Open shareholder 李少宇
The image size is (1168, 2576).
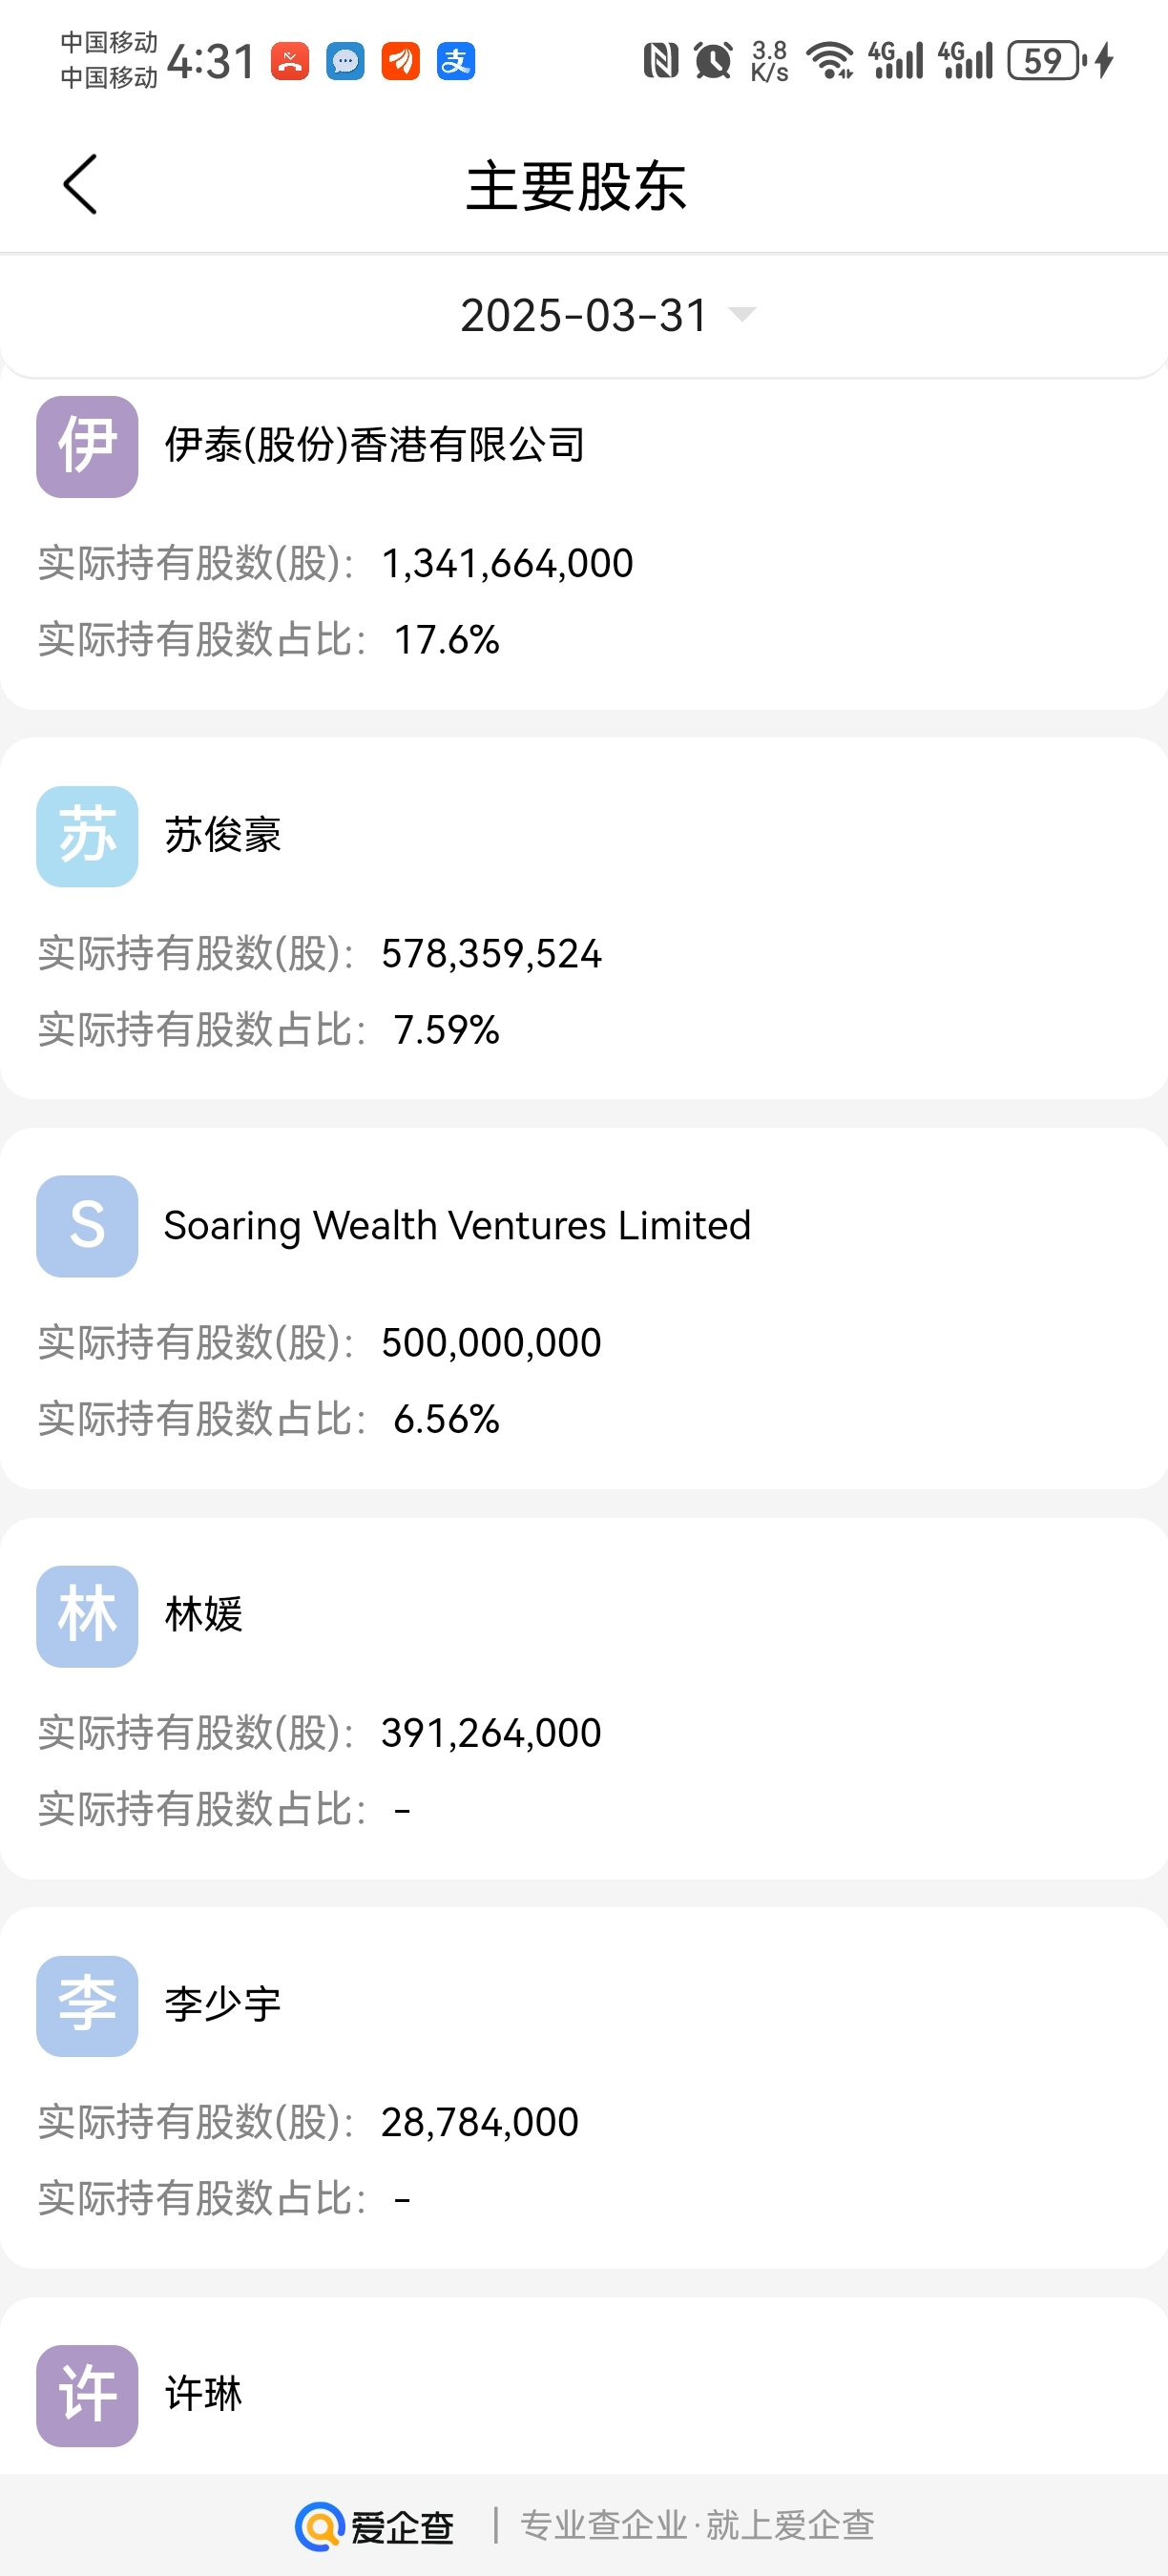(x=223, y=2005)
